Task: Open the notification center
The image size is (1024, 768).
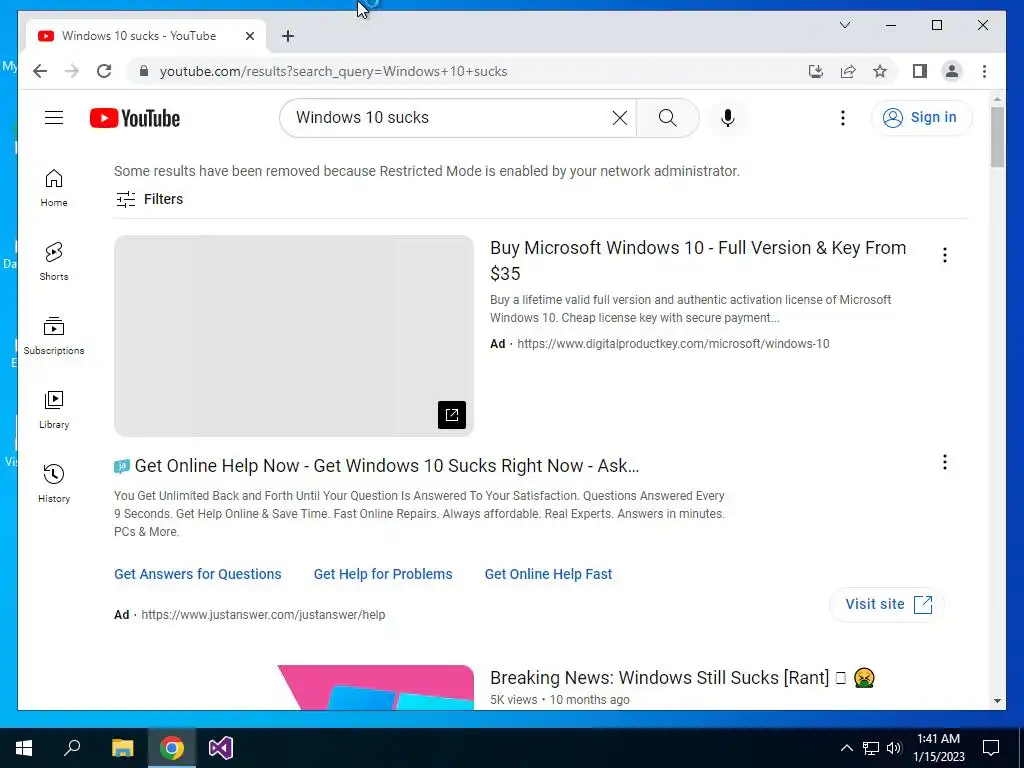Action: click(x=991, y=748)
